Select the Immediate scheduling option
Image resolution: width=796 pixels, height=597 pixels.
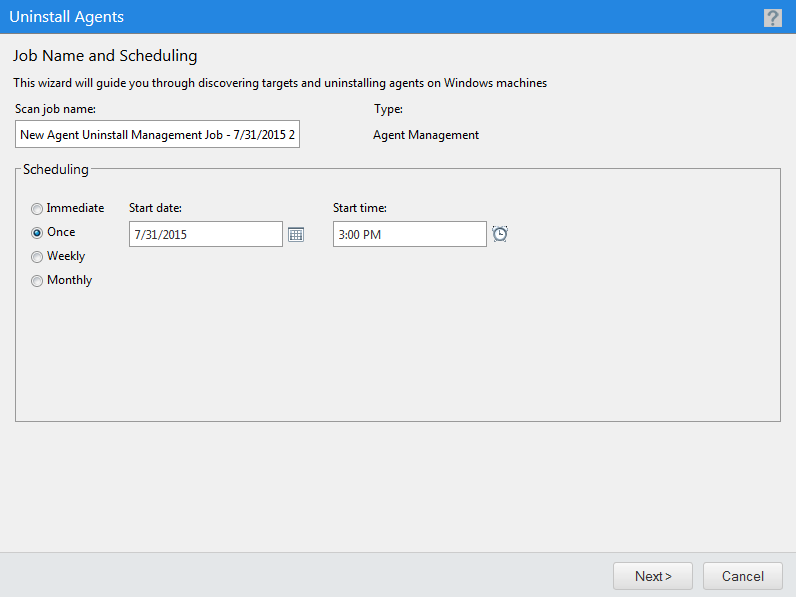tap(37, 209)
